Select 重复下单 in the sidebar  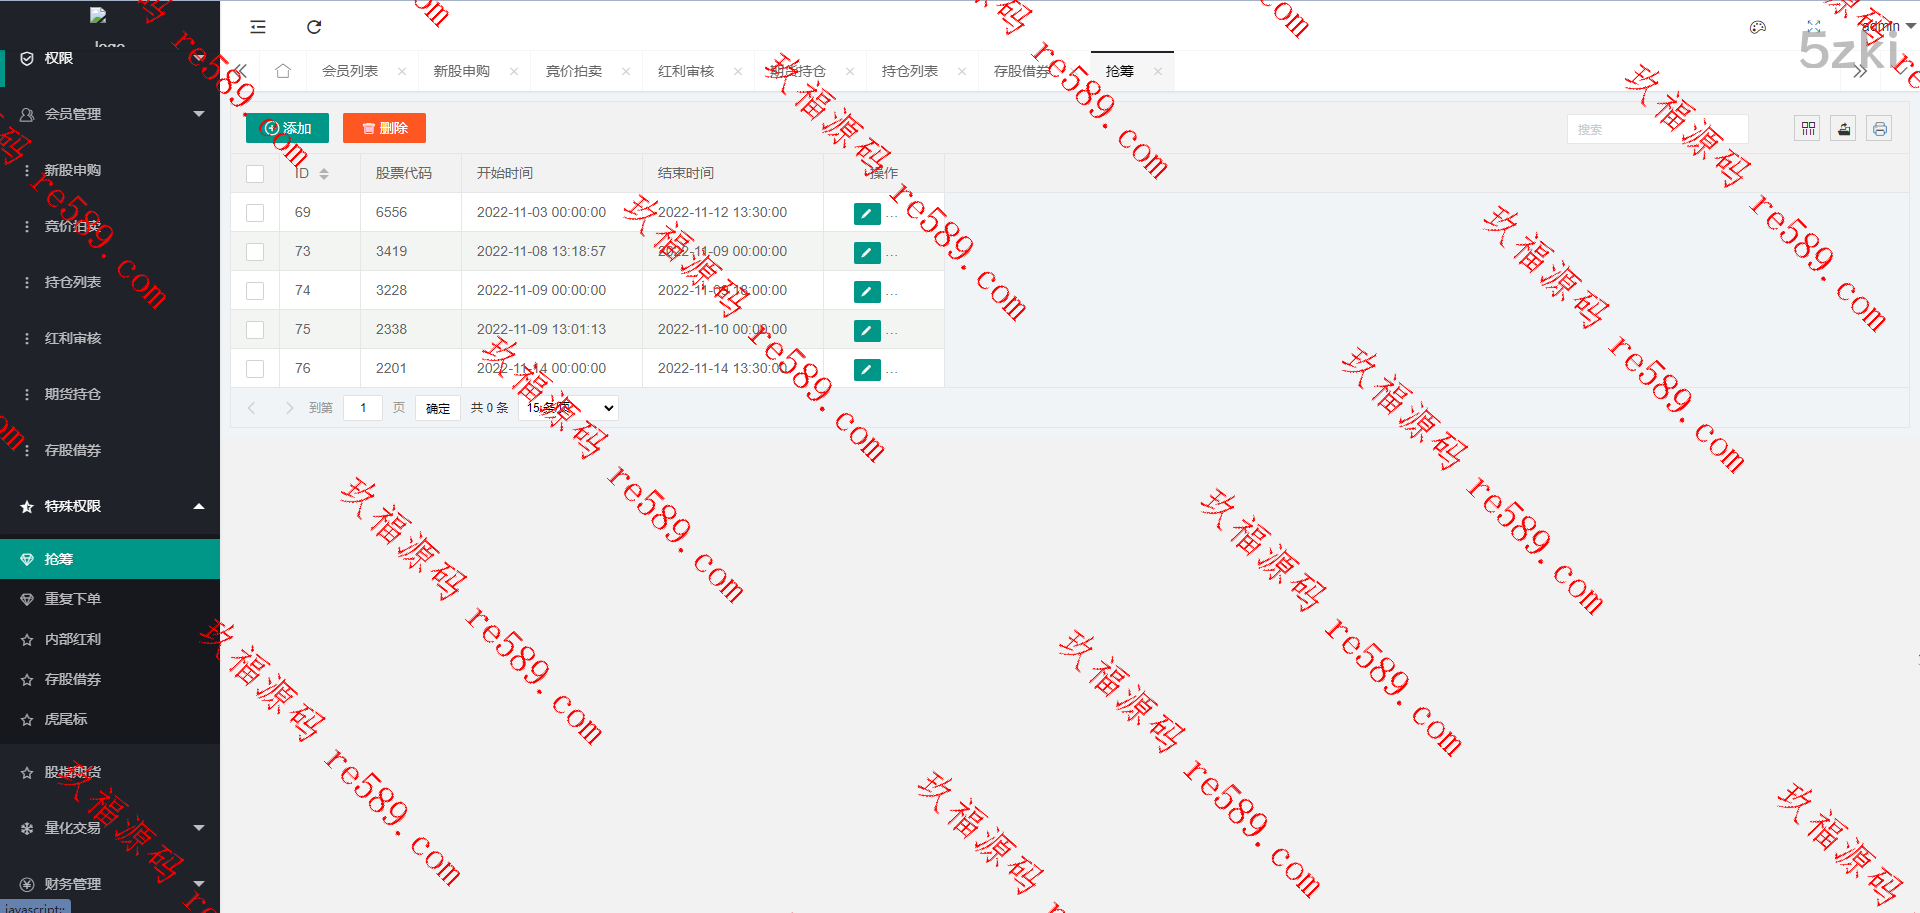pos(73,599)
